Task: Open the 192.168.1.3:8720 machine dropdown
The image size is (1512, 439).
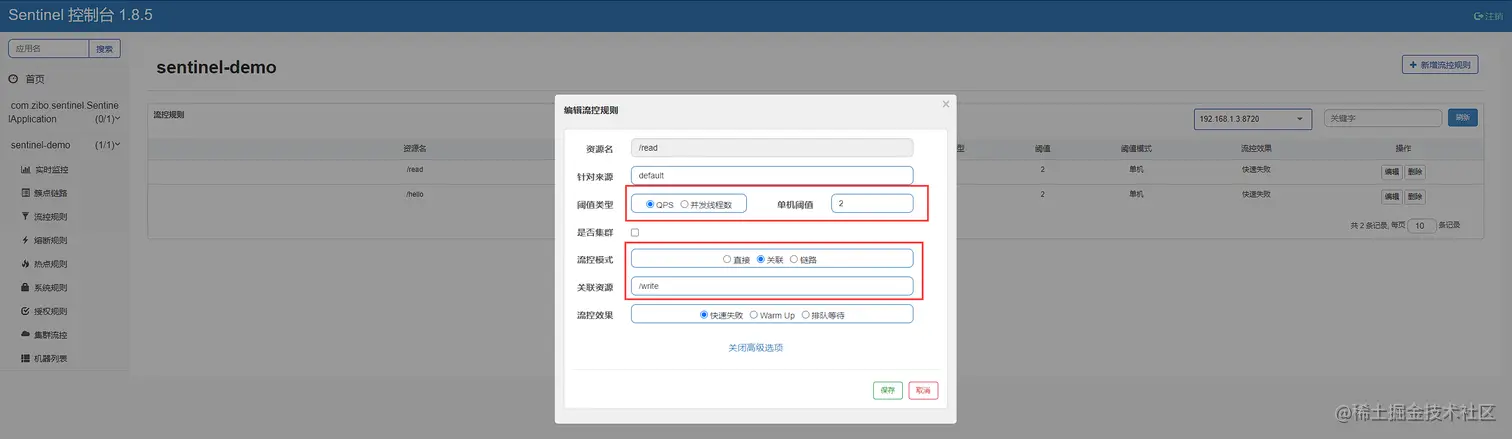Action: (1253, 119)
